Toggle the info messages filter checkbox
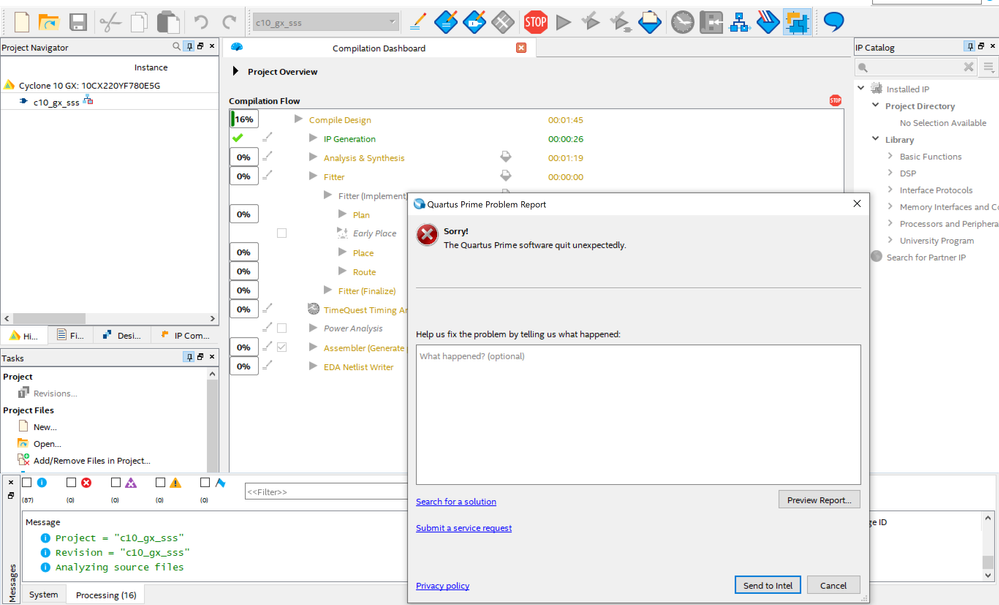999x605 pixels. (x=27, y=483)
